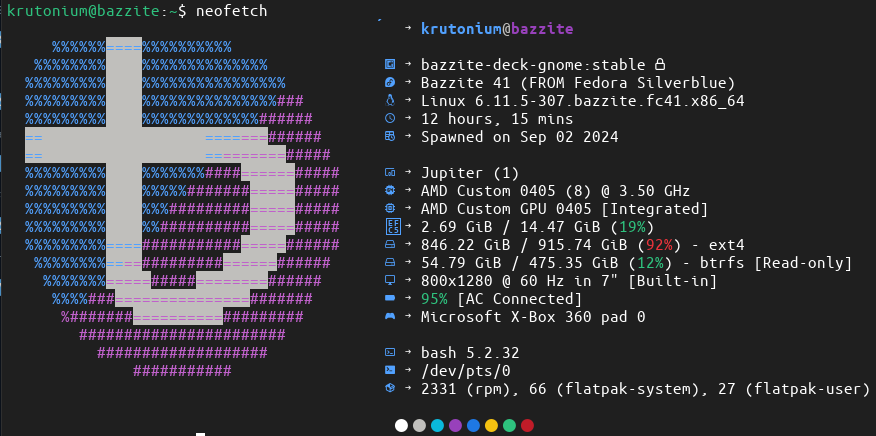Click the shell version text bash 5.2.32

[x=470, y=353]
